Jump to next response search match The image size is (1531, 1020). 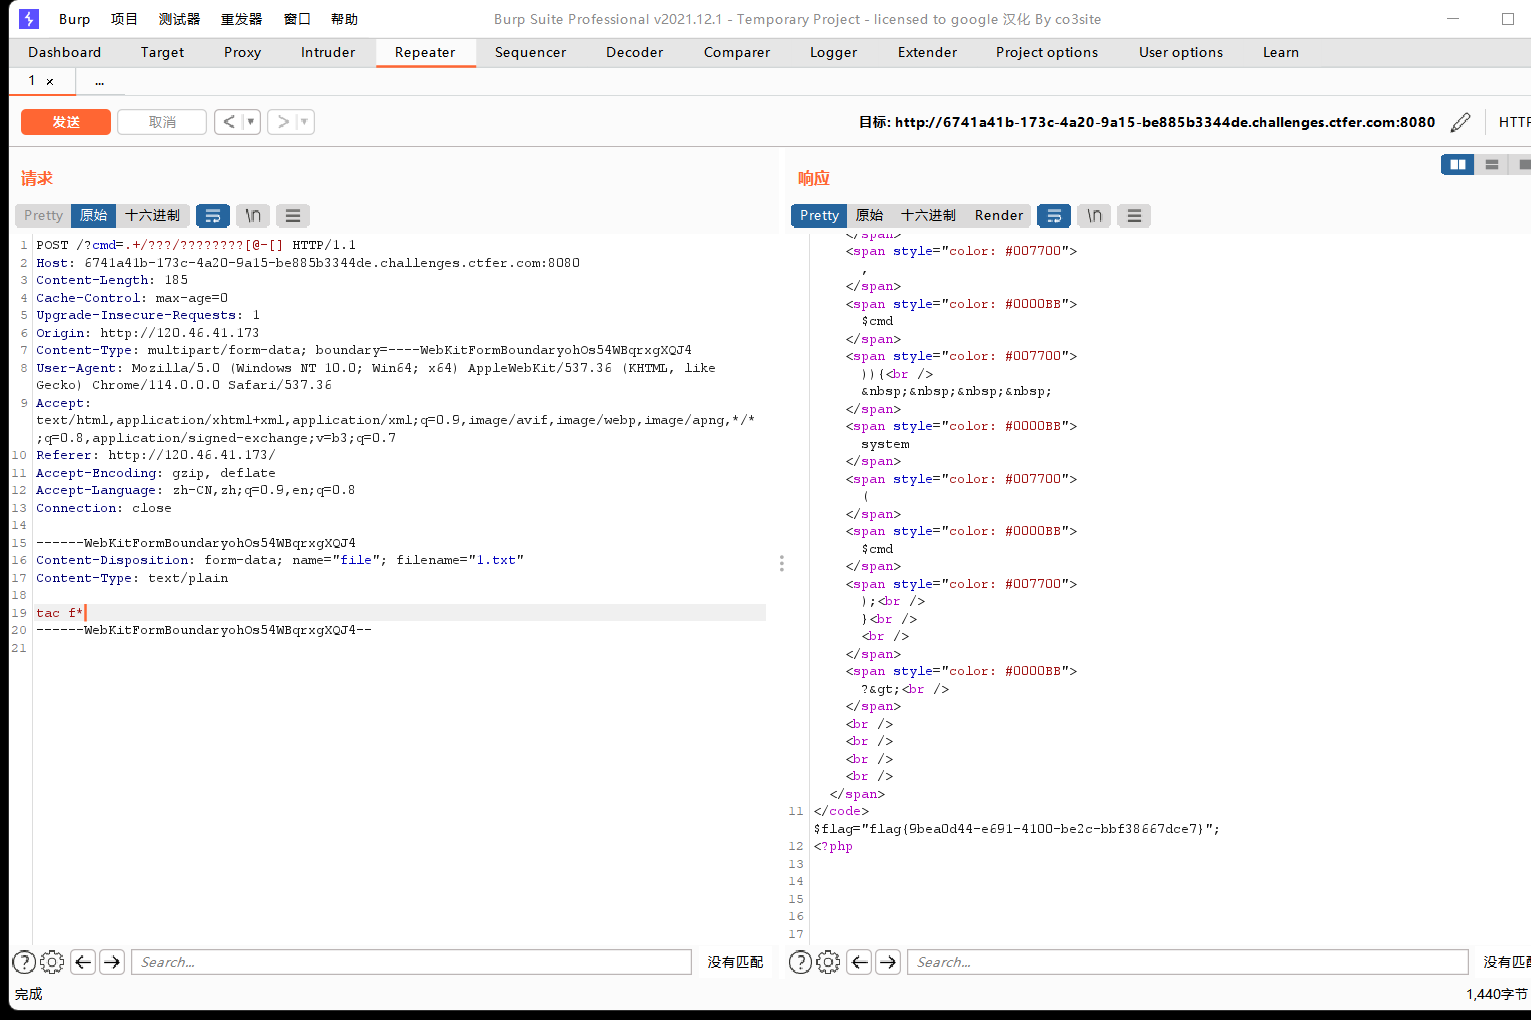click(888, 962)
